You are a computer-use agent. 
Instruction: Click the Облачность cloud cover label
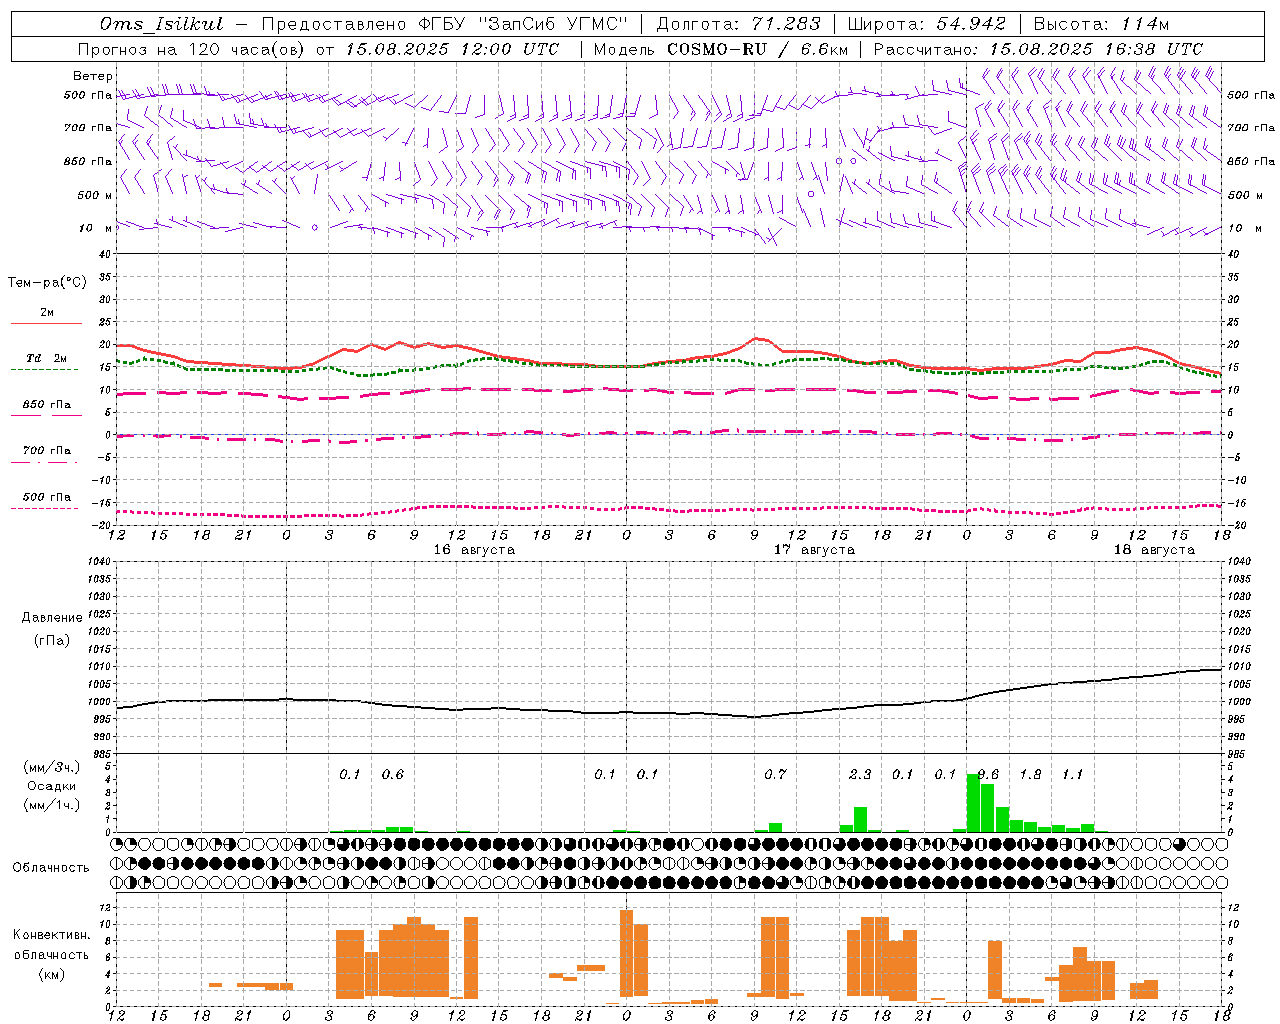51,868
